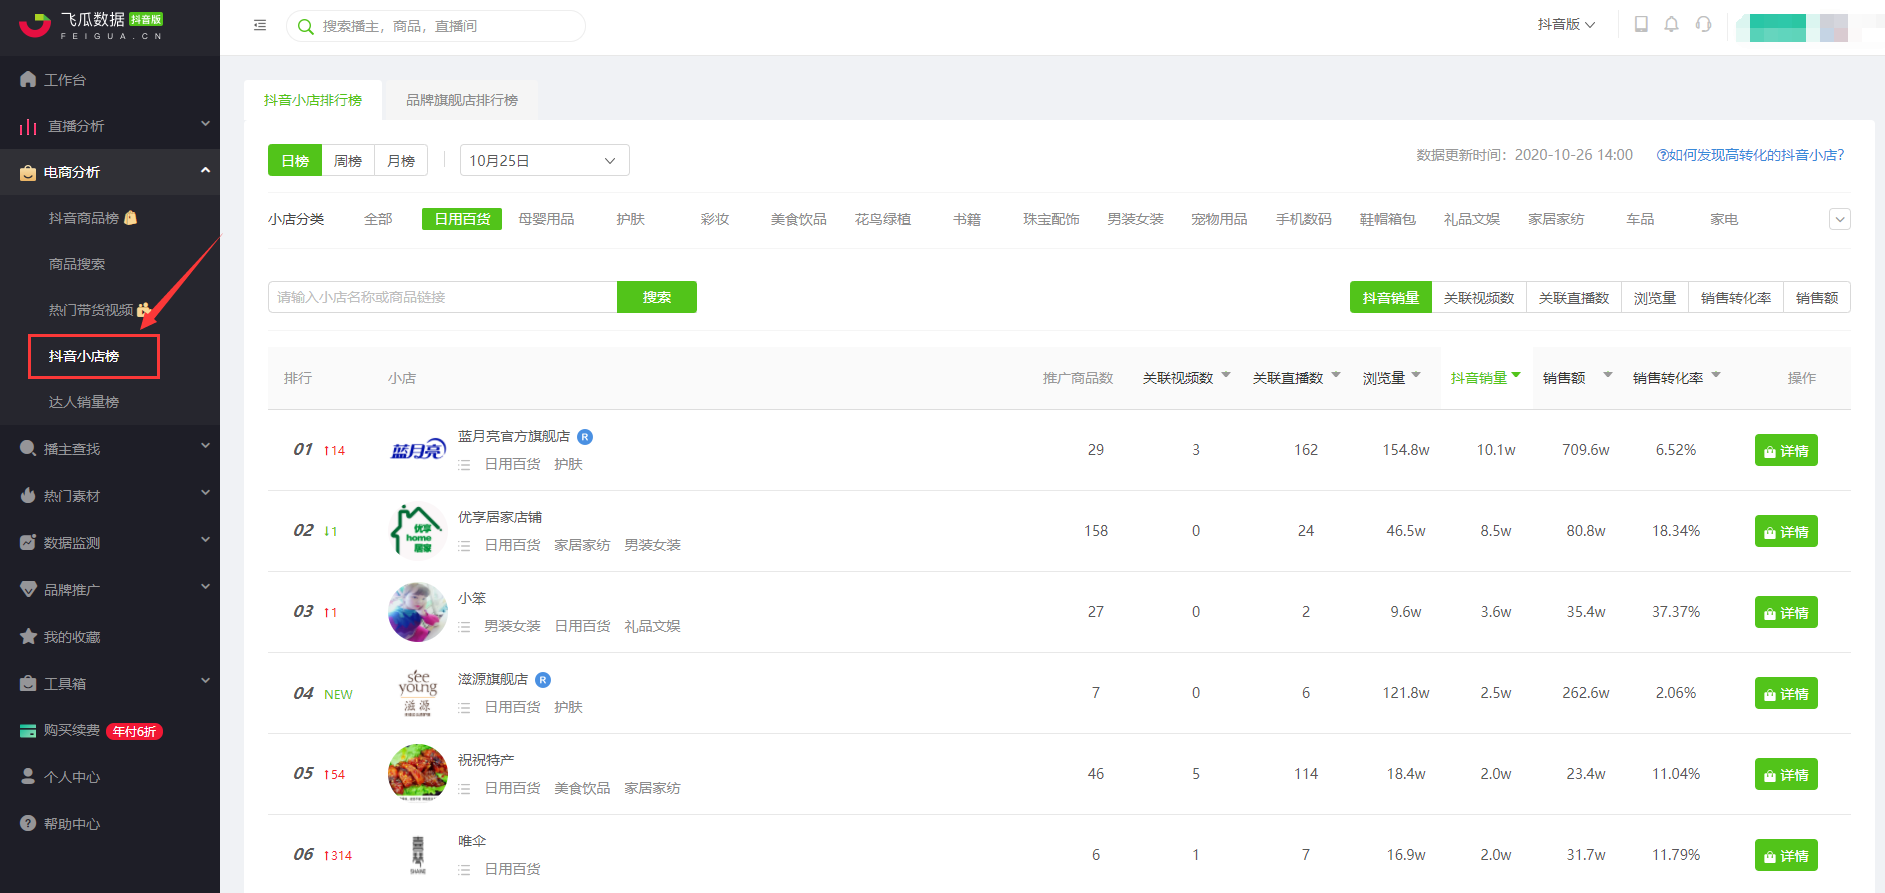Click the R badge next to 蓝月亮官方旗舰店
The height and width of the screenshot is (893, 1885).
(x=585, y=436)
